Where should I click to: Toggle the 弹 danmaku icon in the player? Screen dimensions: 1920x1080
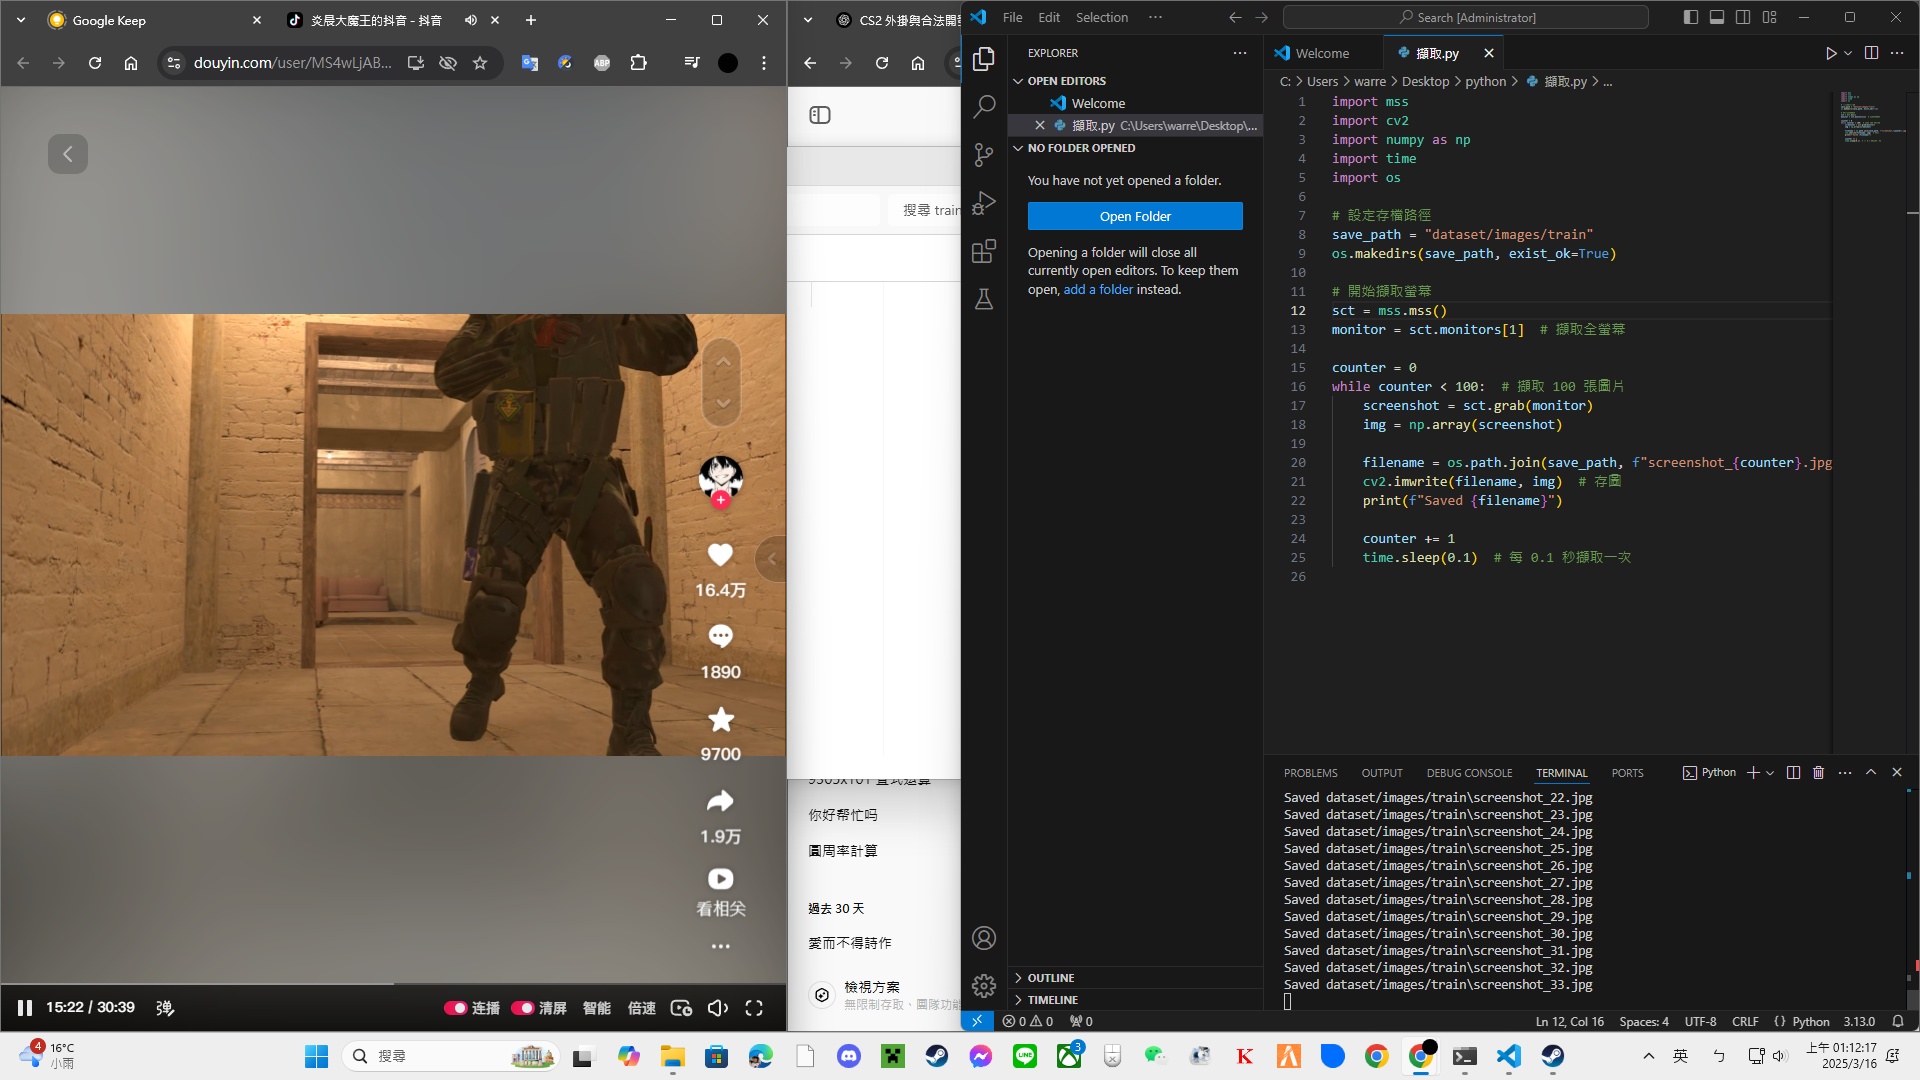165,1008
